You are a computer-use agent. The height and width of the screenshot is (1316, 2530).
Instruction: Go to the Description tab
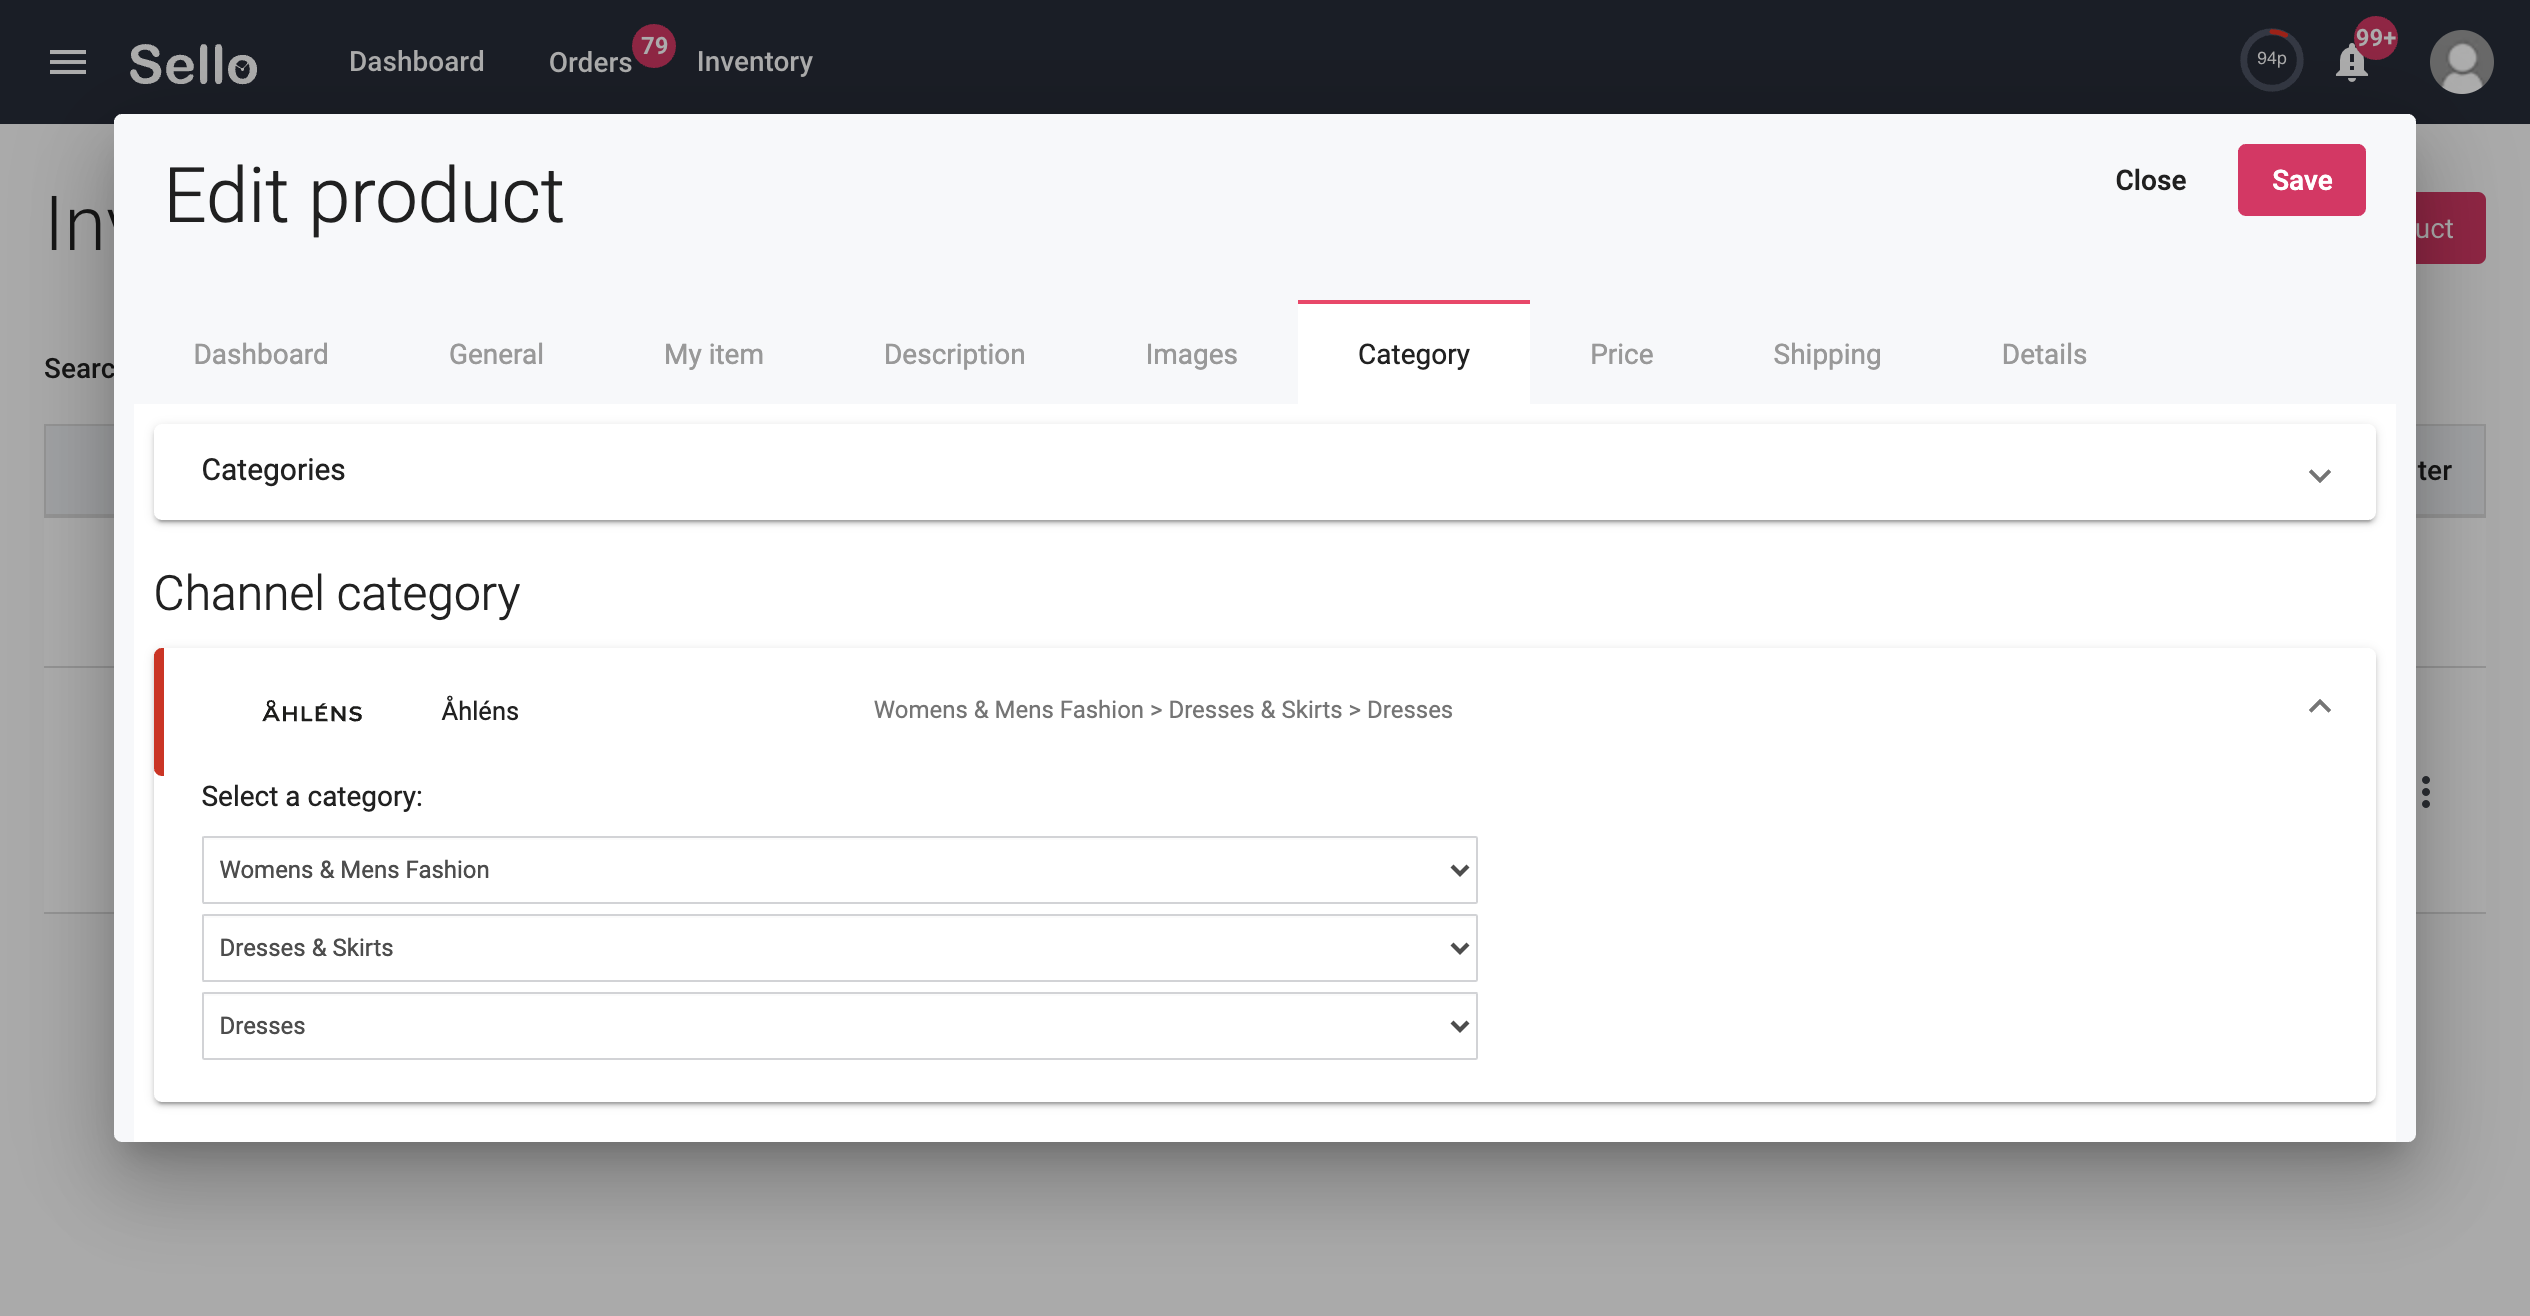coord(954,354)
